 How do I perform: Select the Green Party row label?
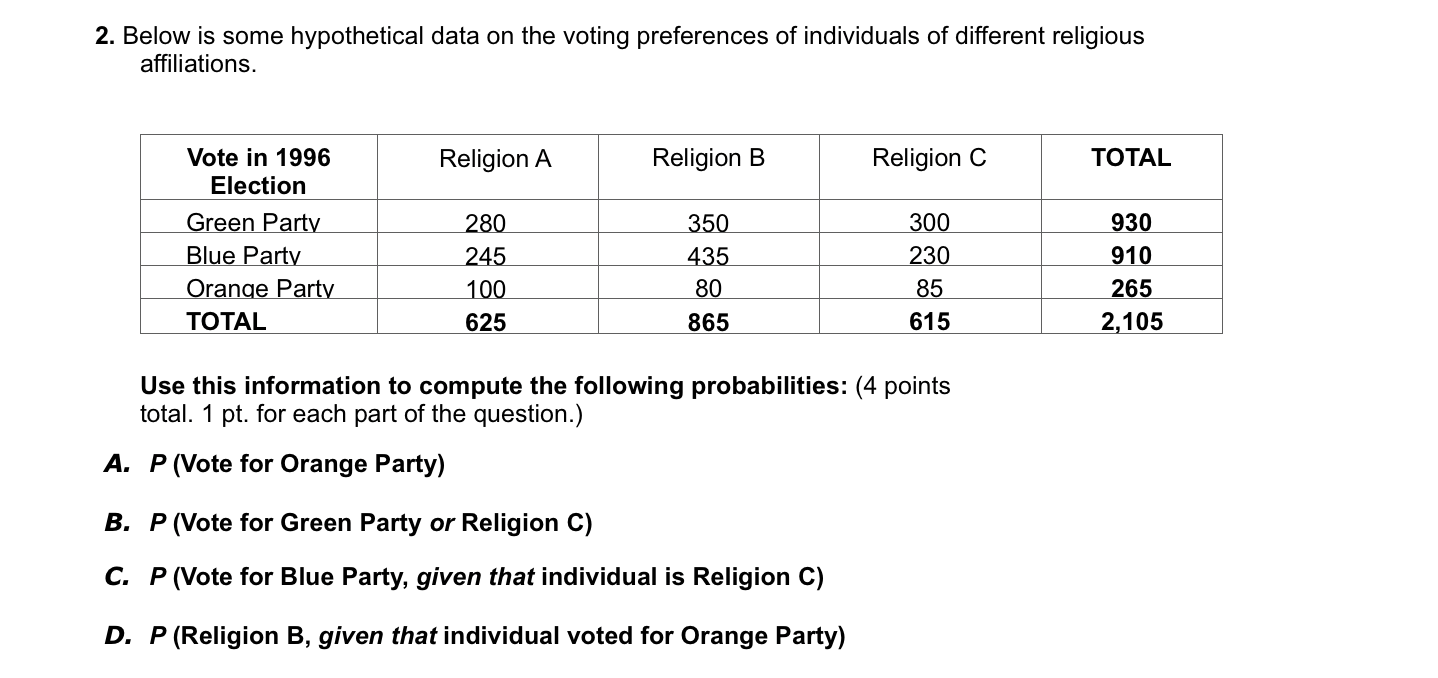click(253, 222)
